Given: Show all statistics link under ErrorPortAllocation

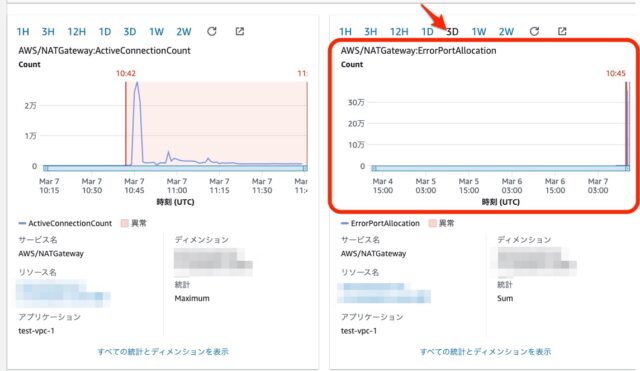Looking at the screenshot, I should click(485, 351).
